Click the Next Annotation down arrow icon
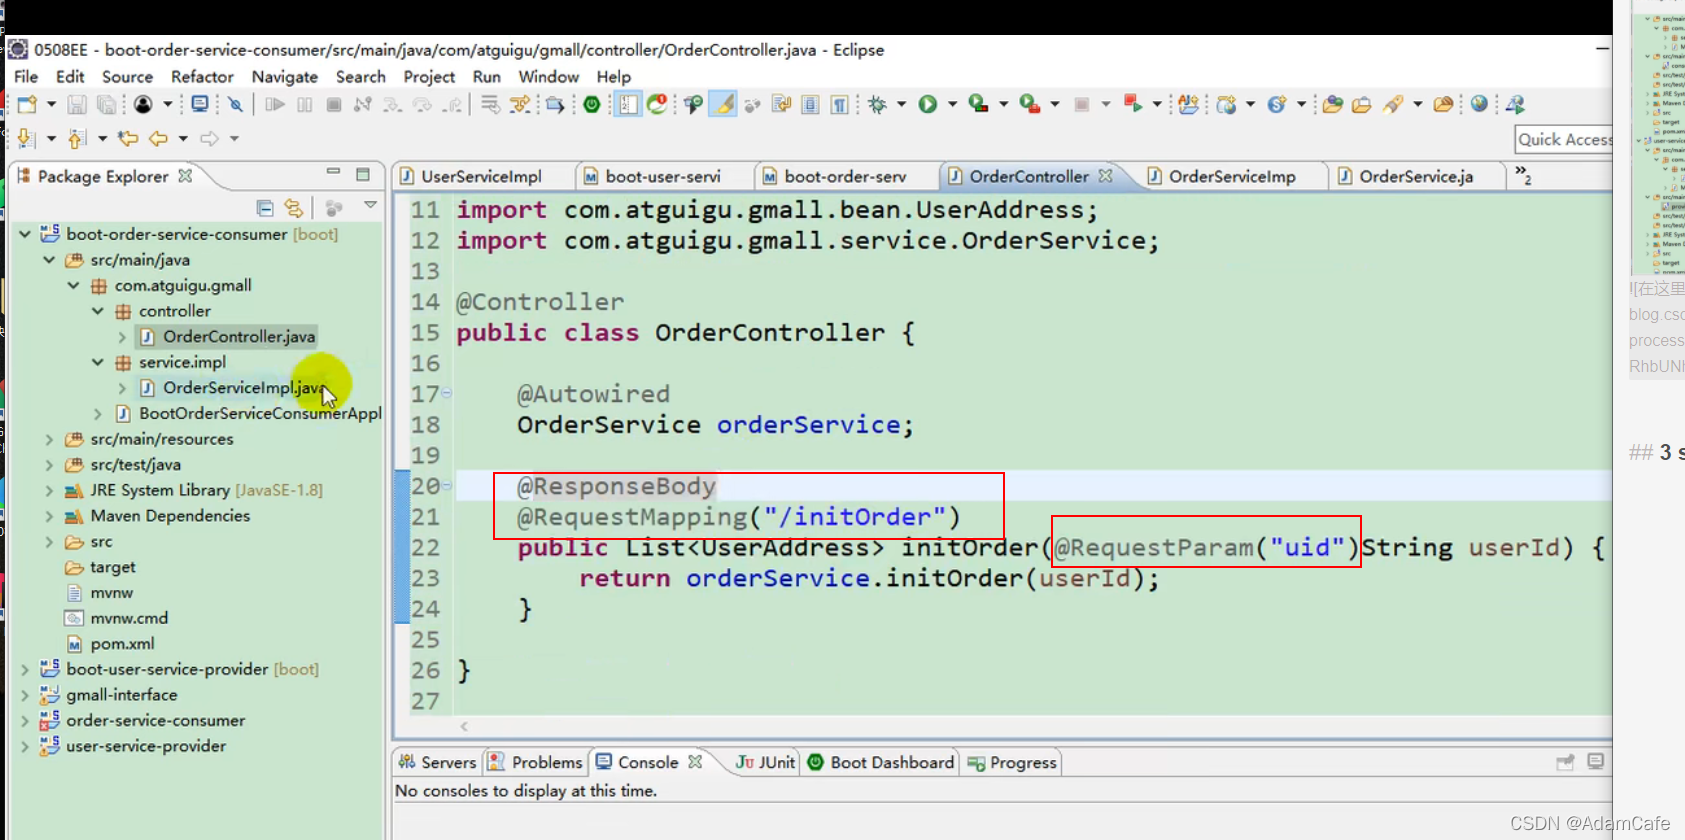The height and width of the screenshot is (840, 1685). pos(26,138)
